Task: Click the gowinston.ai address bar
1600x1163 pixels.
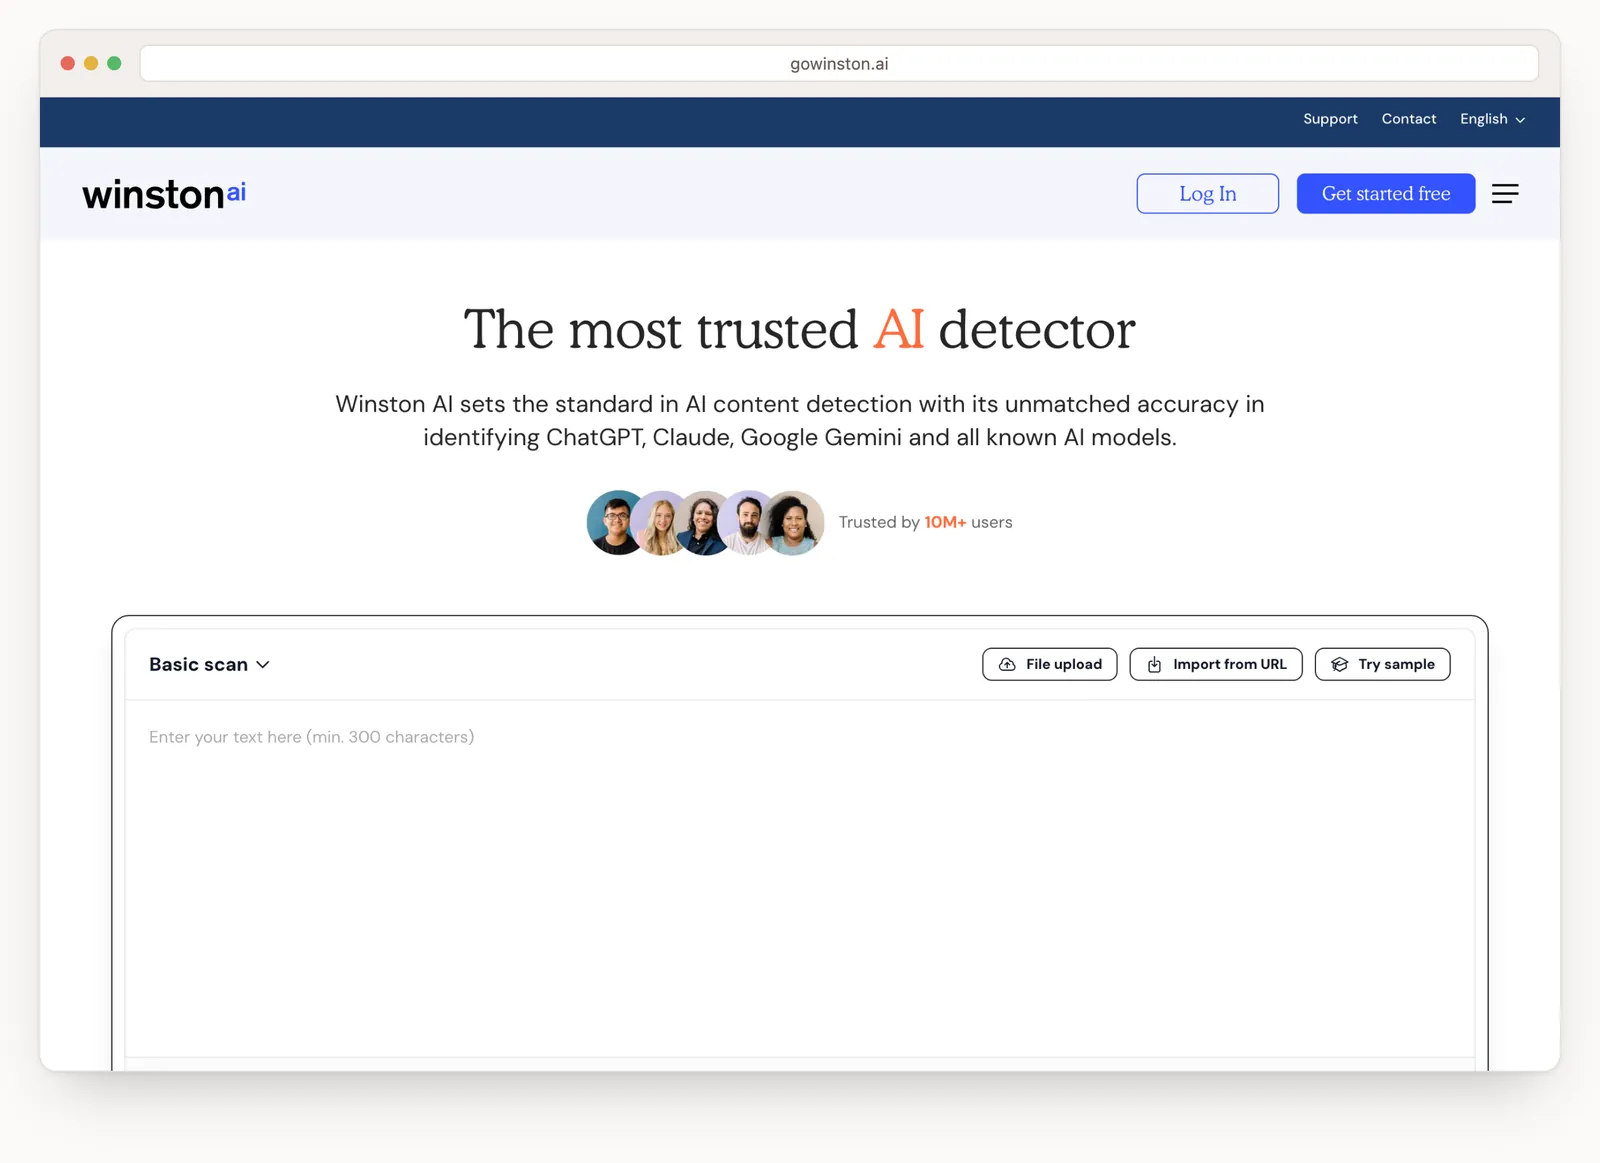Action: tap(839, 64)
